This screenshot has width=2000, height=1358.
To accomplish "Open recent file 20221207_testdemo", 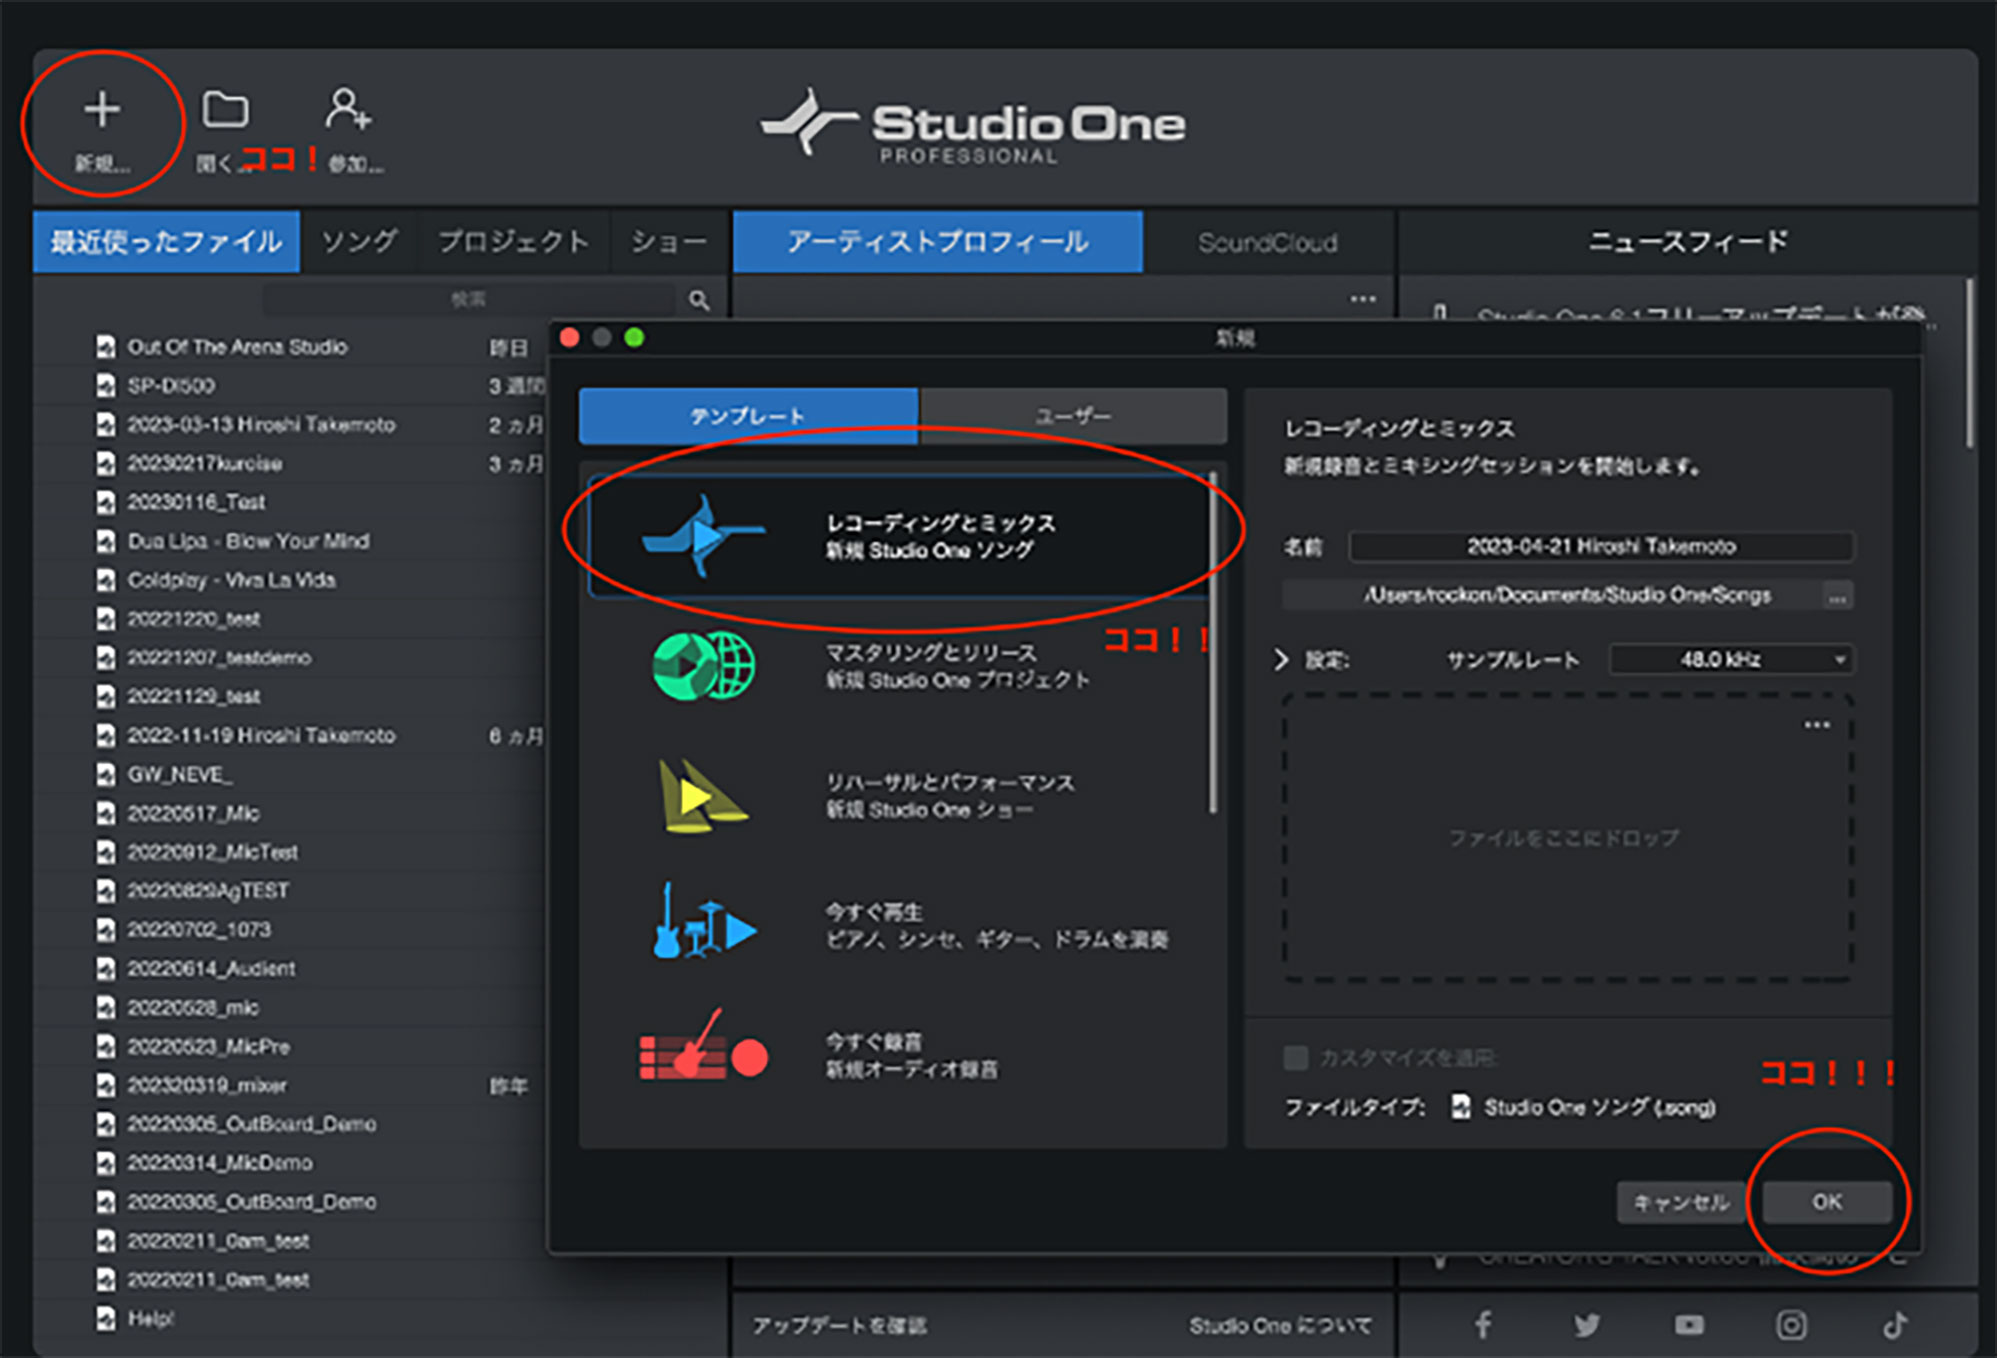I will pyautogui.click(x=219, y=658).
